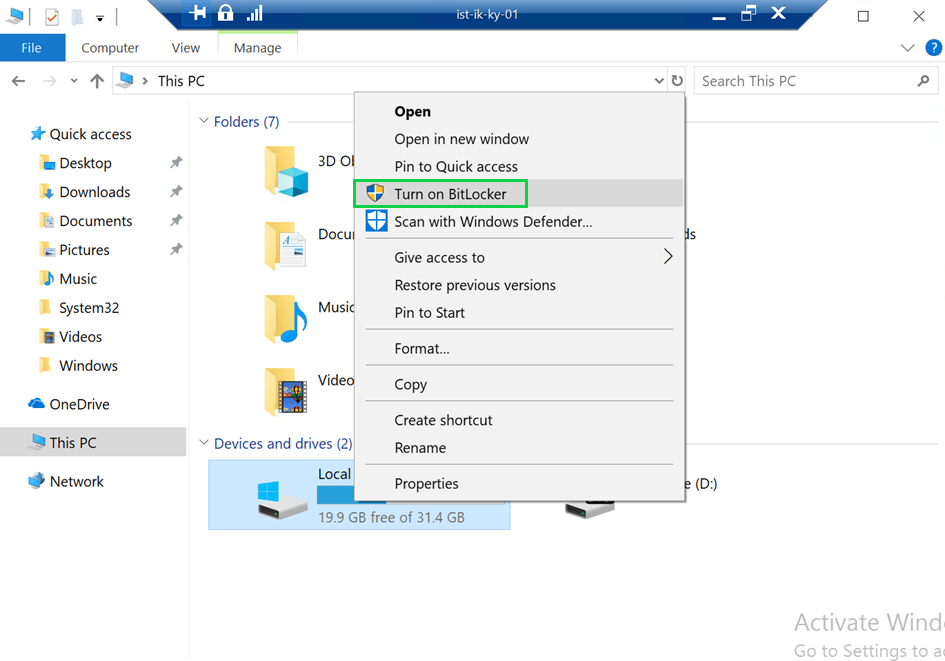Go up one folder level with up arrow
This screenshot has width=945, height=661.
[x=96, y=81]
